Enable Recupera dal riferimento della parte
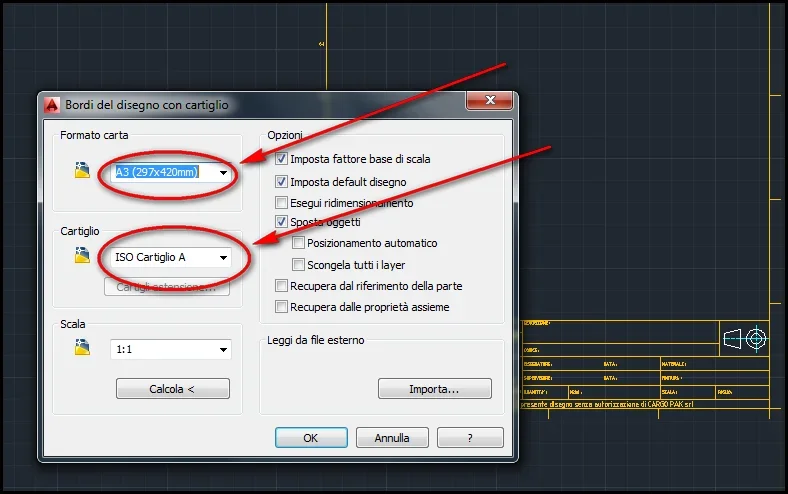The width and height of the screenshot is (788, 494). (x=281, y=286)
